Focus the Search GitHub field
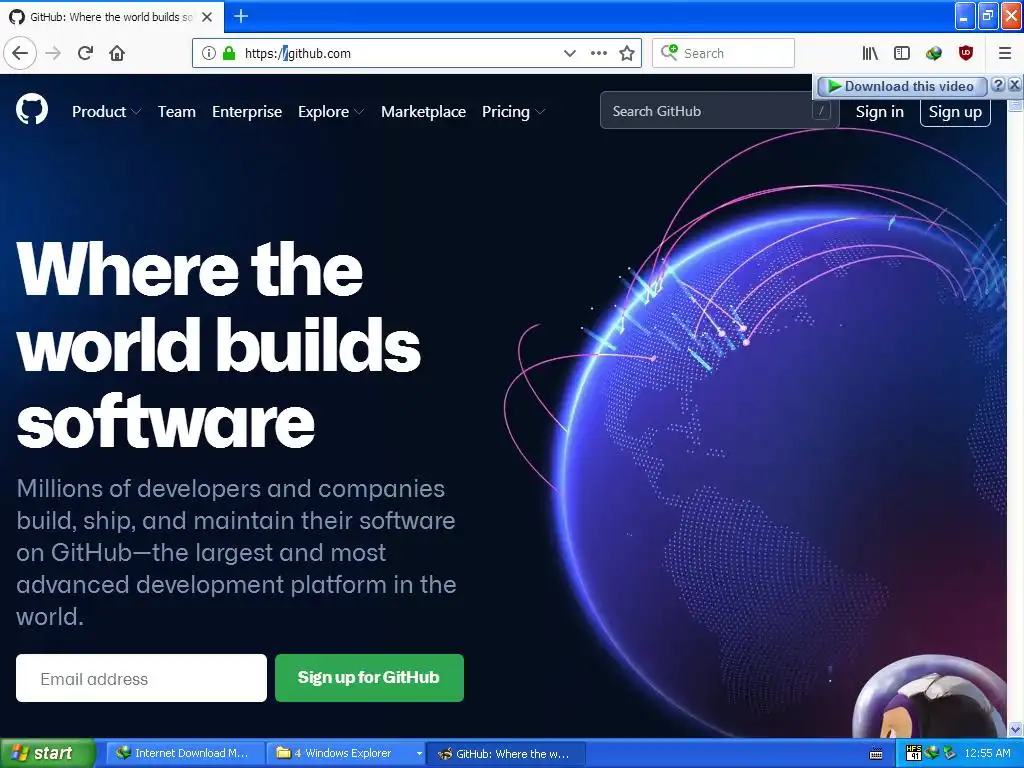Image resolution: width=1024 pixels, height=768 pixels. coord(720,110)
